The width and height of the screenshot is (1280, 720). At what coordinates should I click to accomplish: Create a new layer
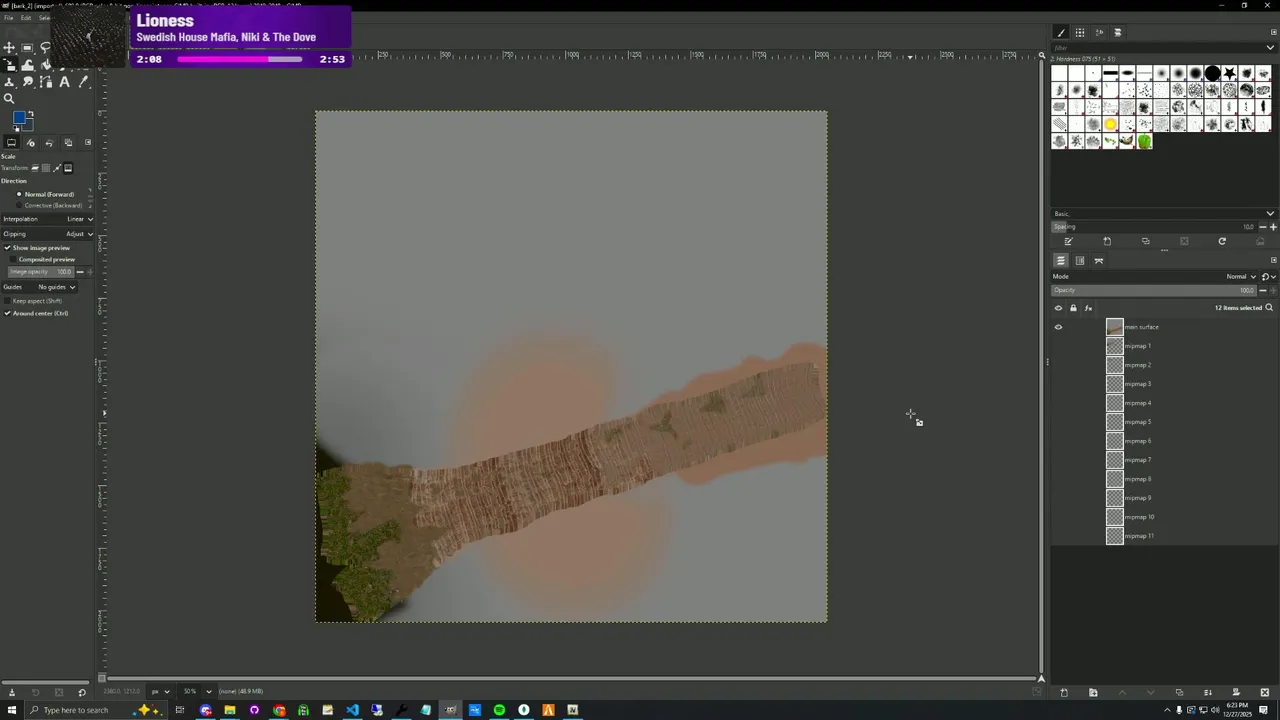[x=1064, y=692]
